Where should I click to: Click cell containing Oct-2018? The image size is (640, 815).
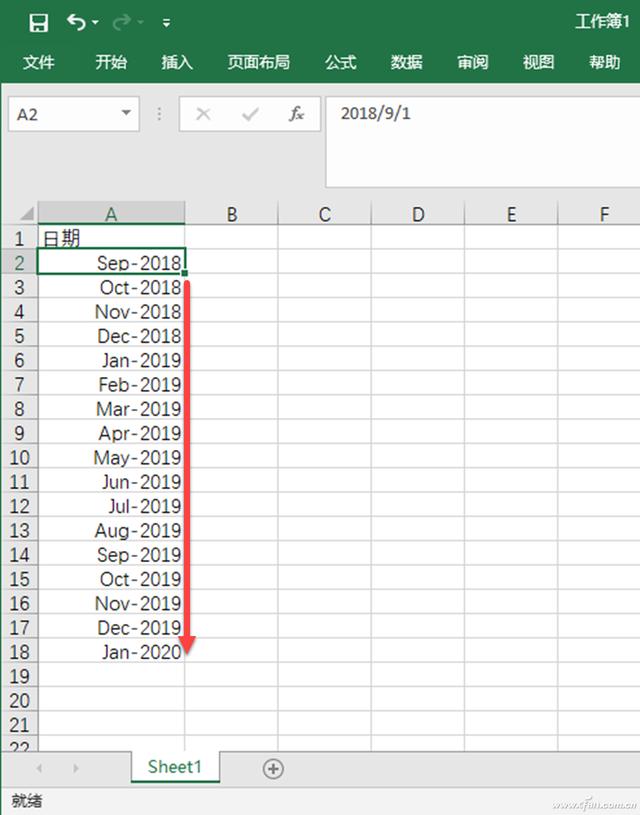point(111,287)
